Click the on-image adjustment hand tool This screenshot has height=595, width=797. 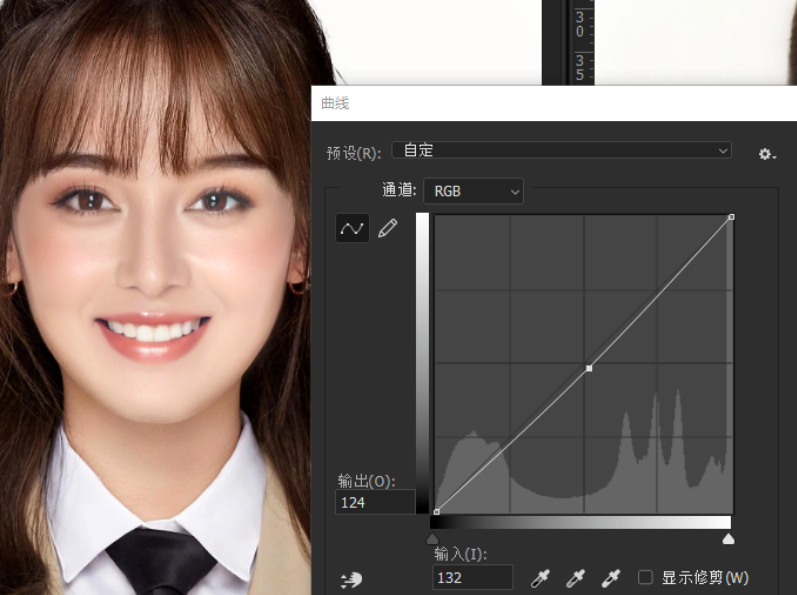click(351, 579)
